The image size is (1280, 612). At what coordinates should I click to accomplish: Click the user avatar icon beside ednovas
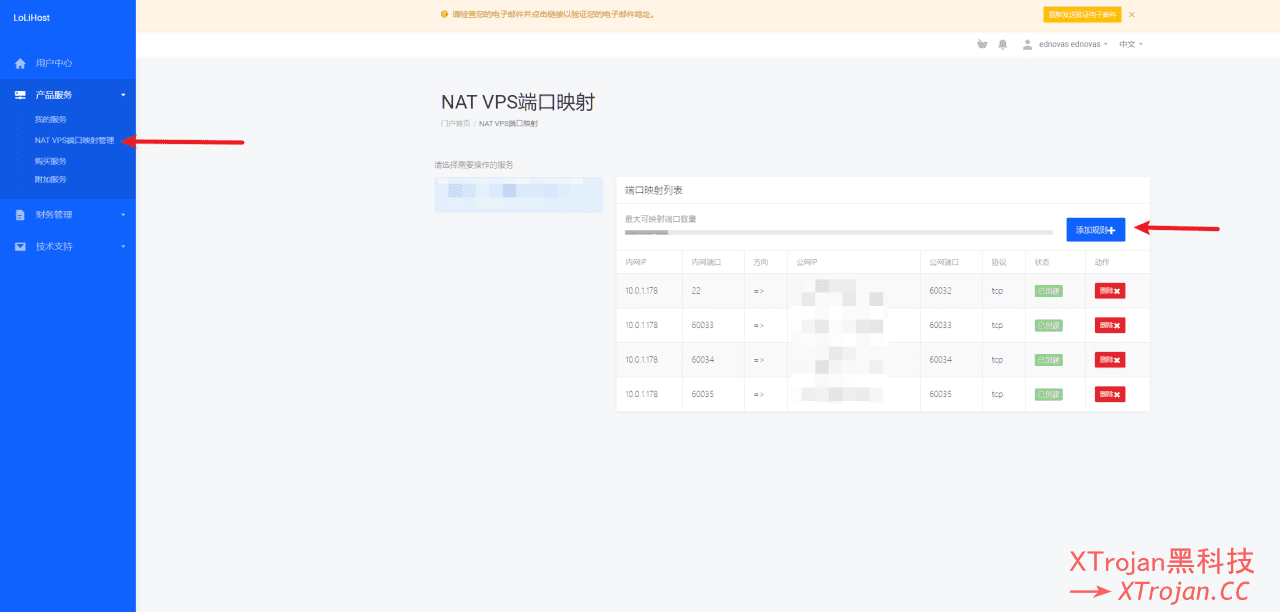[x=1027, y=44]
